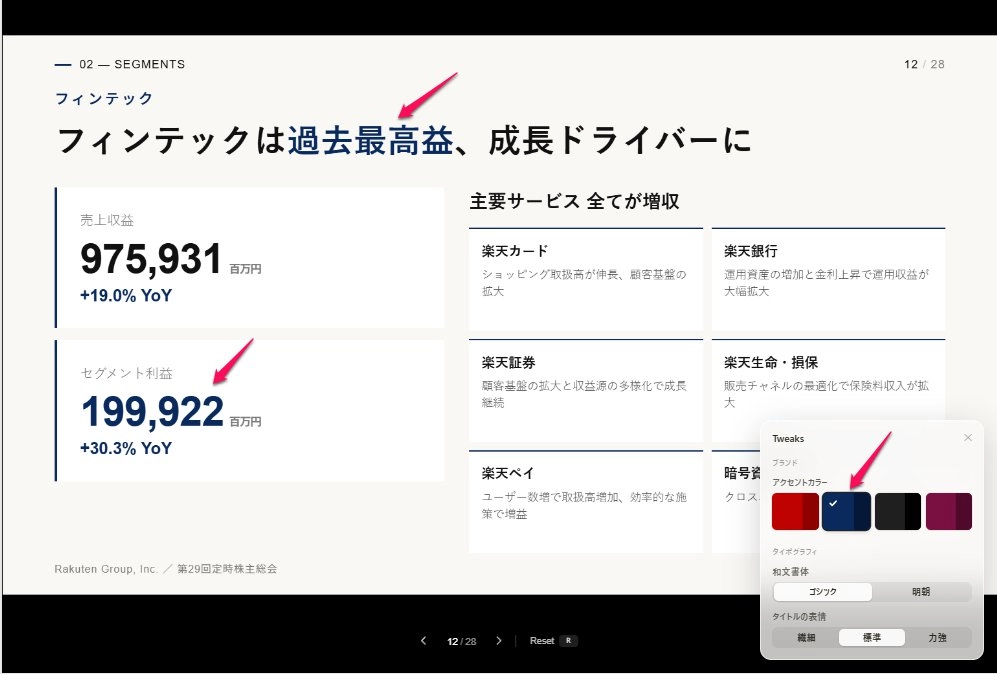Screen dimensions: 997x674
Task: Click the アクセントカラー label in Tweaks
Action: [800, 483]
